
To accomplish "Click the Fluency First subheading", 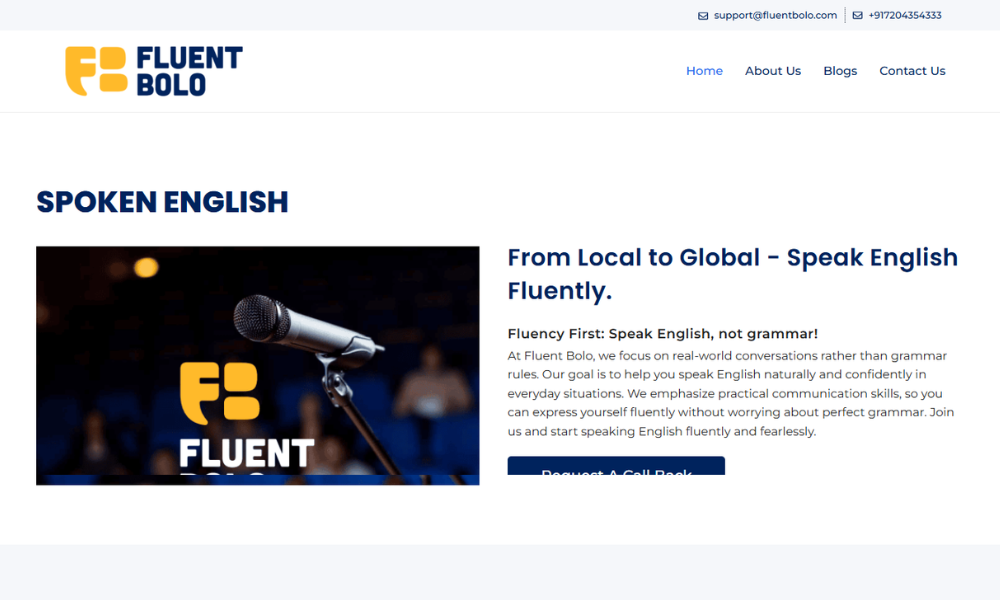I will click(x=662, y=334).
